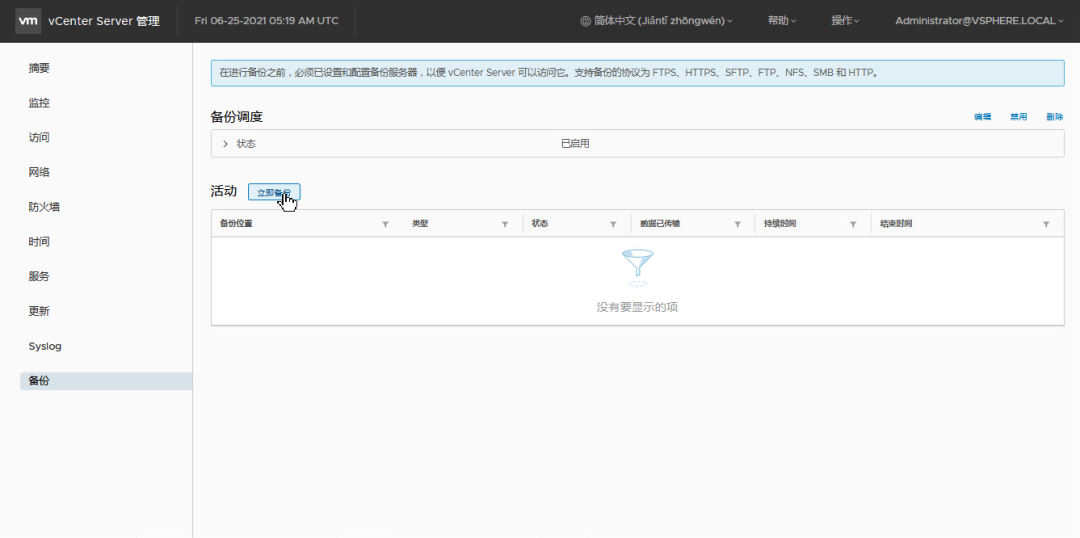Filter the 持续时间 column
Image resolution: width=1080 pixels, height=538 pixels.
click(853, 225)
